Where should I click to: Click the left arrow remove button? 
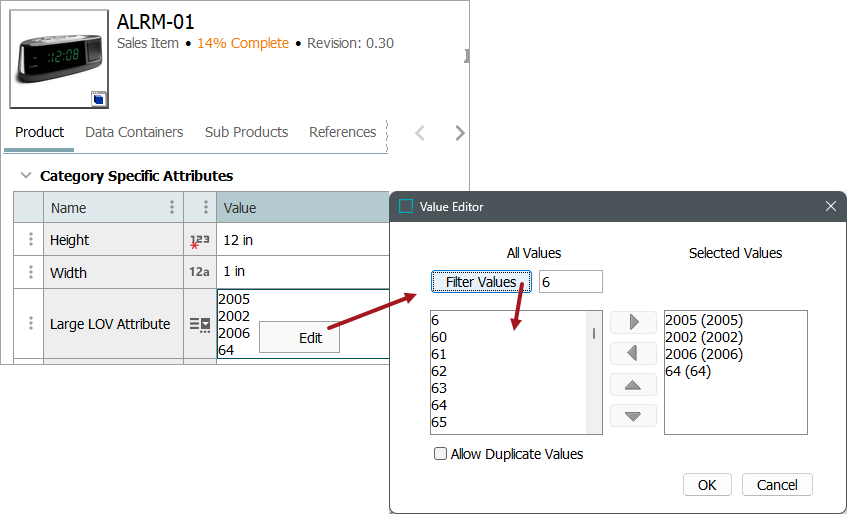[633, 353]
